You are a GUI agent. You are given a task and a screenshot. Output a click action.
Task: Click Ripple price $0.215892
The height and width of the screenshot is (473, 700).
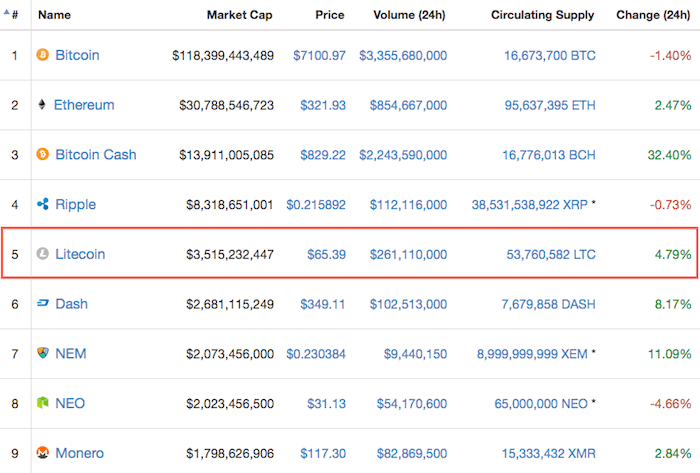coord(316,204)
